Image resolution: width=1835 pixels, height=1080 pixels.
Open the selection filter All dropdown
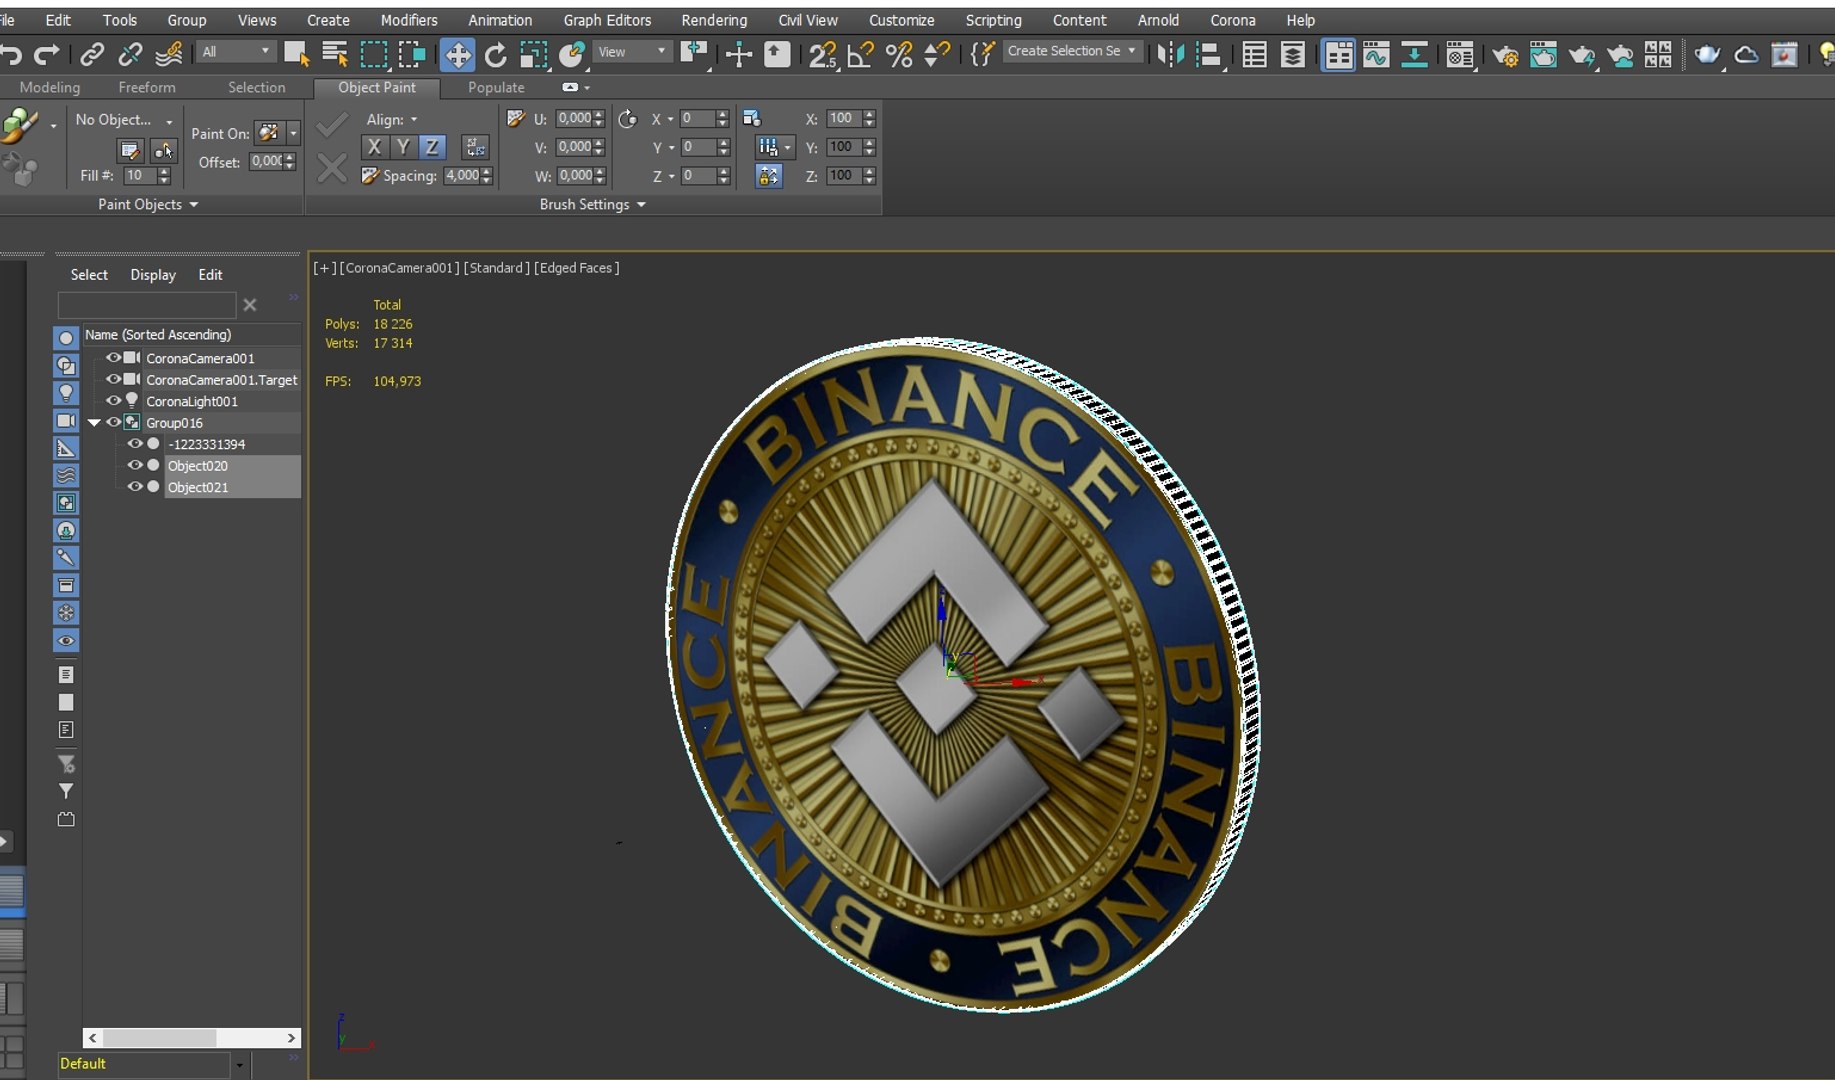[x=236, y=51]
